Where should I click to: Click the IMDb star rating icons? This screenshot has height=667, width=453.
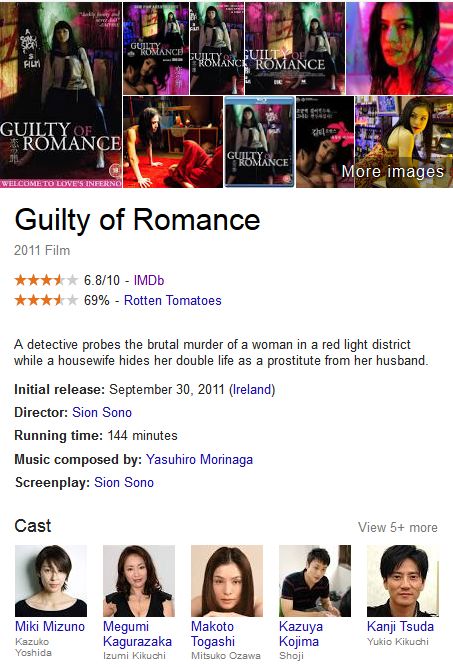(46, 280)
